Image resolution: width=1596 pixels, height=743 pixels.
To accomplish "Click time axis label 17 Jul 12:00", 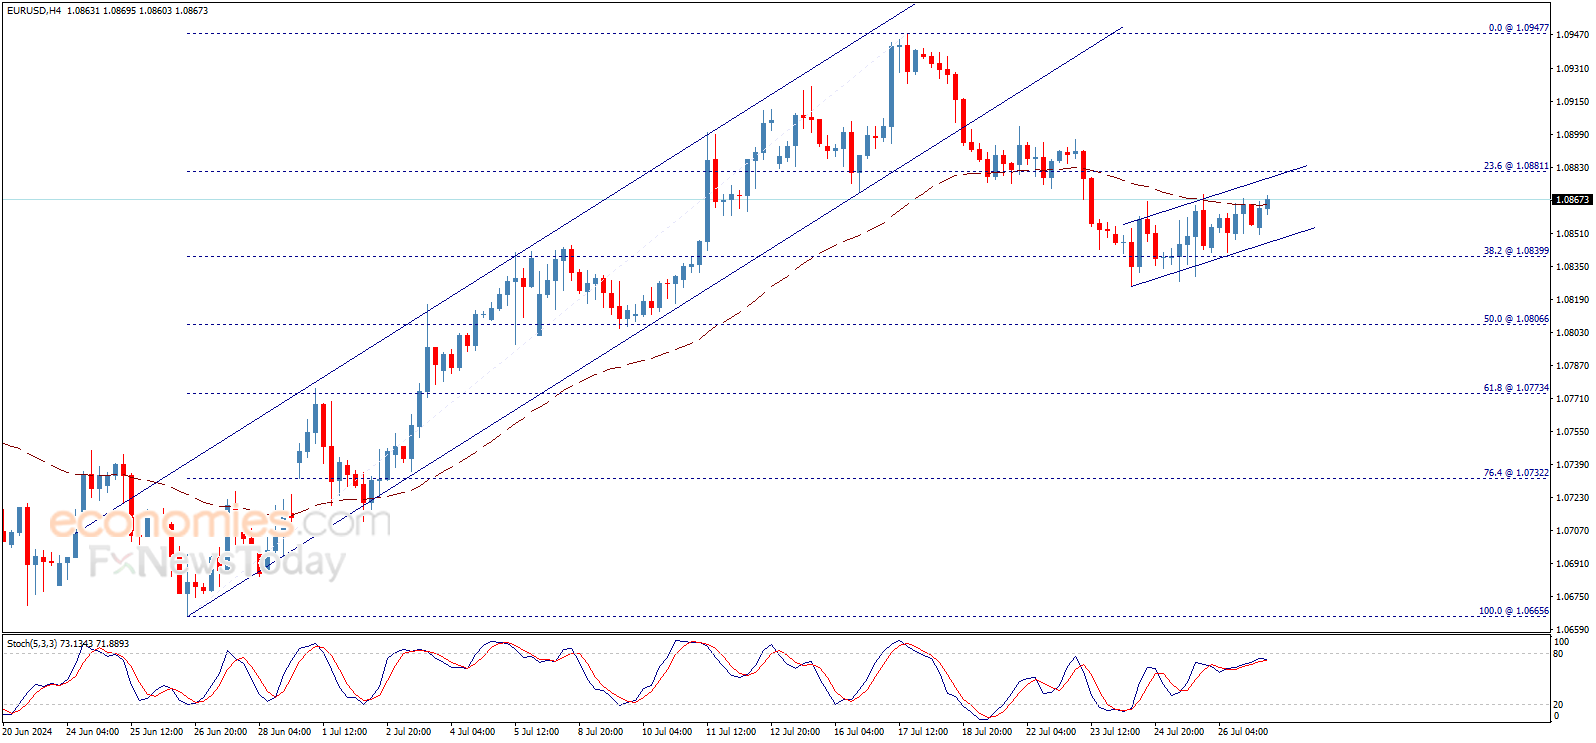I will [x=923, y=732].
